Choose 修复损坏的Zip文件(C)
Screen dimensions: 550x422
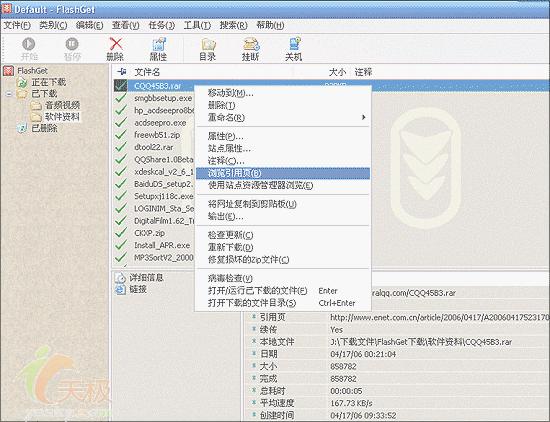coord(283,260)
